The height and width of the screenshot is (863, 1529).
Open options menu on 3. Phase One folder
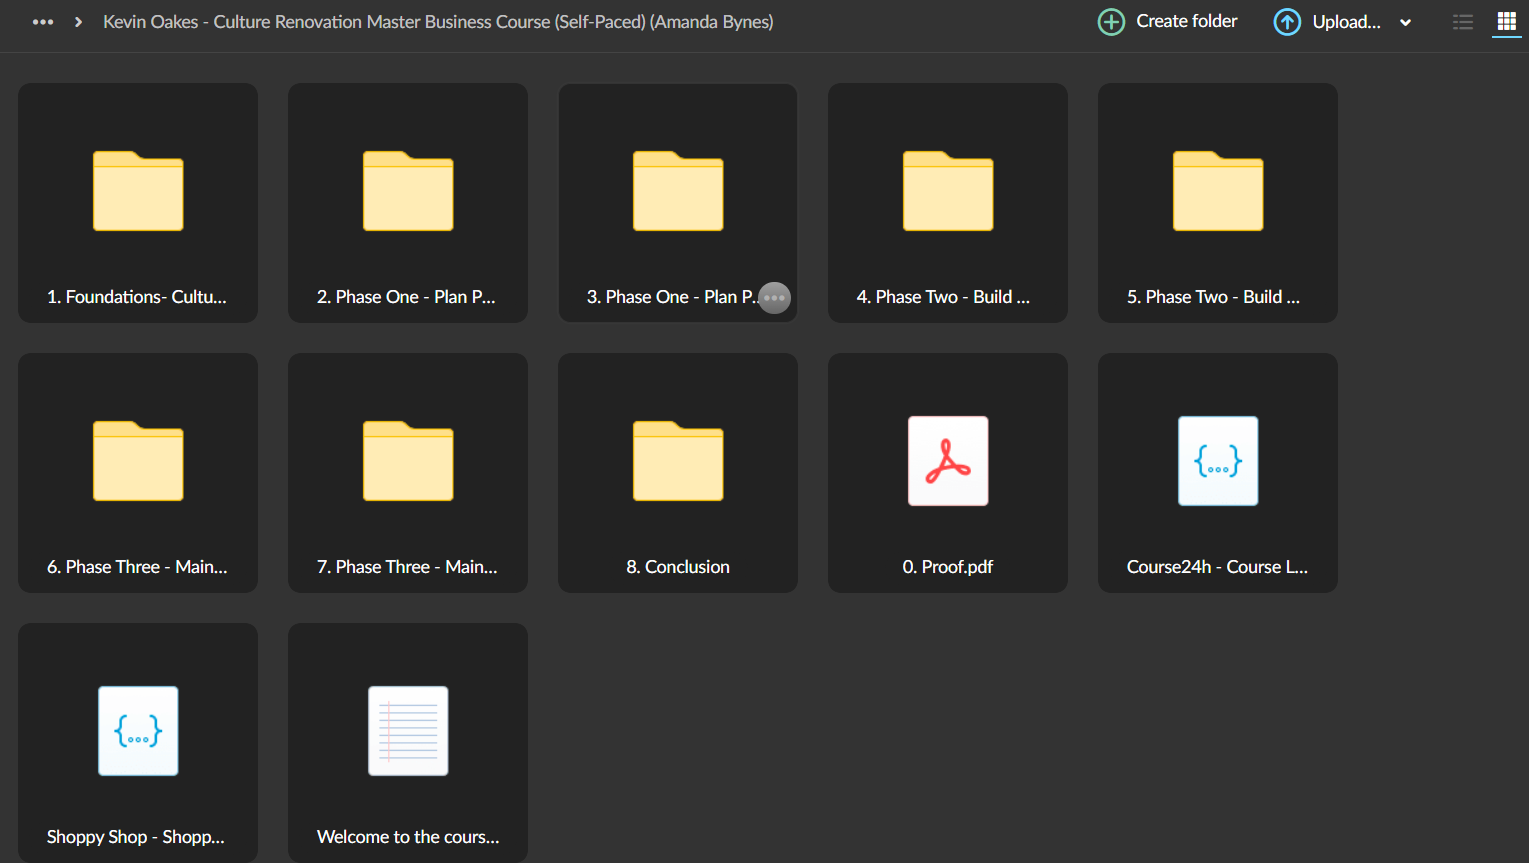pyautogui.click(x=775, y=297)
